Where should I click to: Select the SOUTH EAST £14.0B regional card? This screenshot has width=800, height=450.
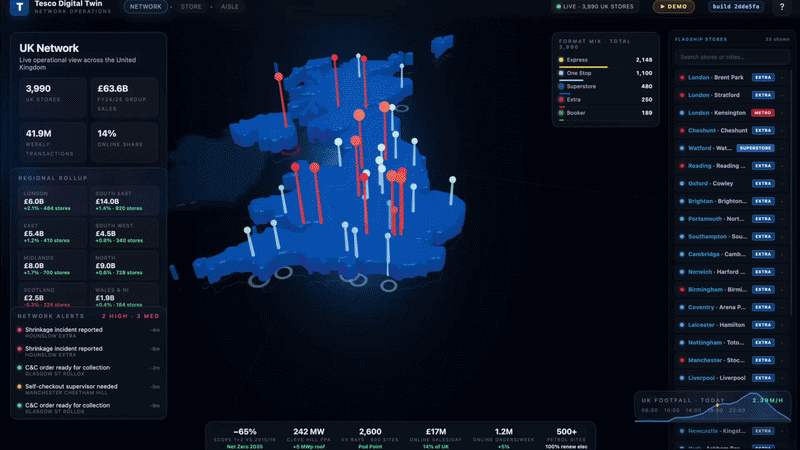[124, 202]
